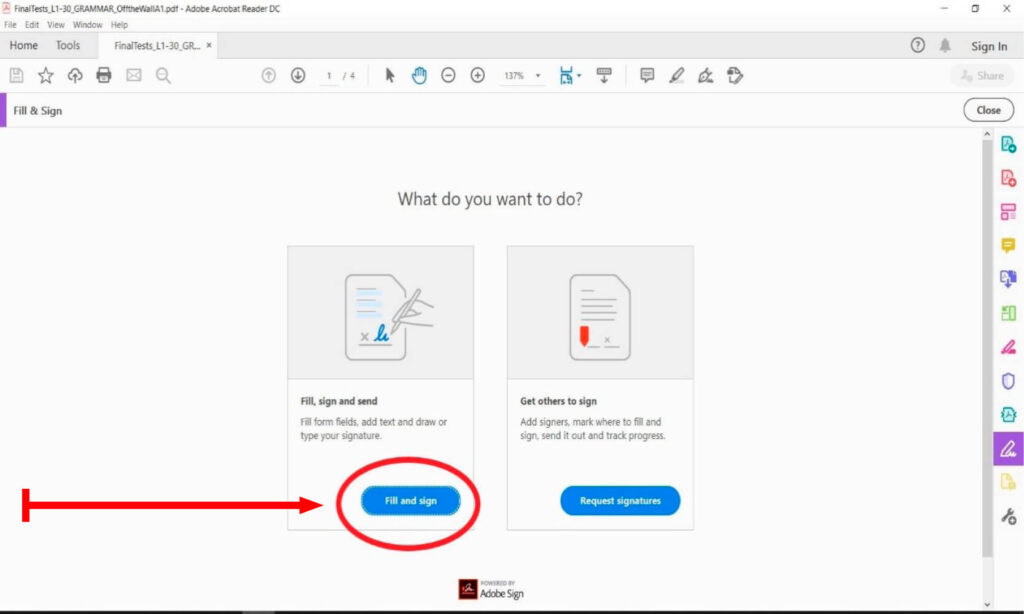Print the document using printer icon
The height and width of the screenshot is (614, 1024).
pyautogui.click(x=104, y=76)
